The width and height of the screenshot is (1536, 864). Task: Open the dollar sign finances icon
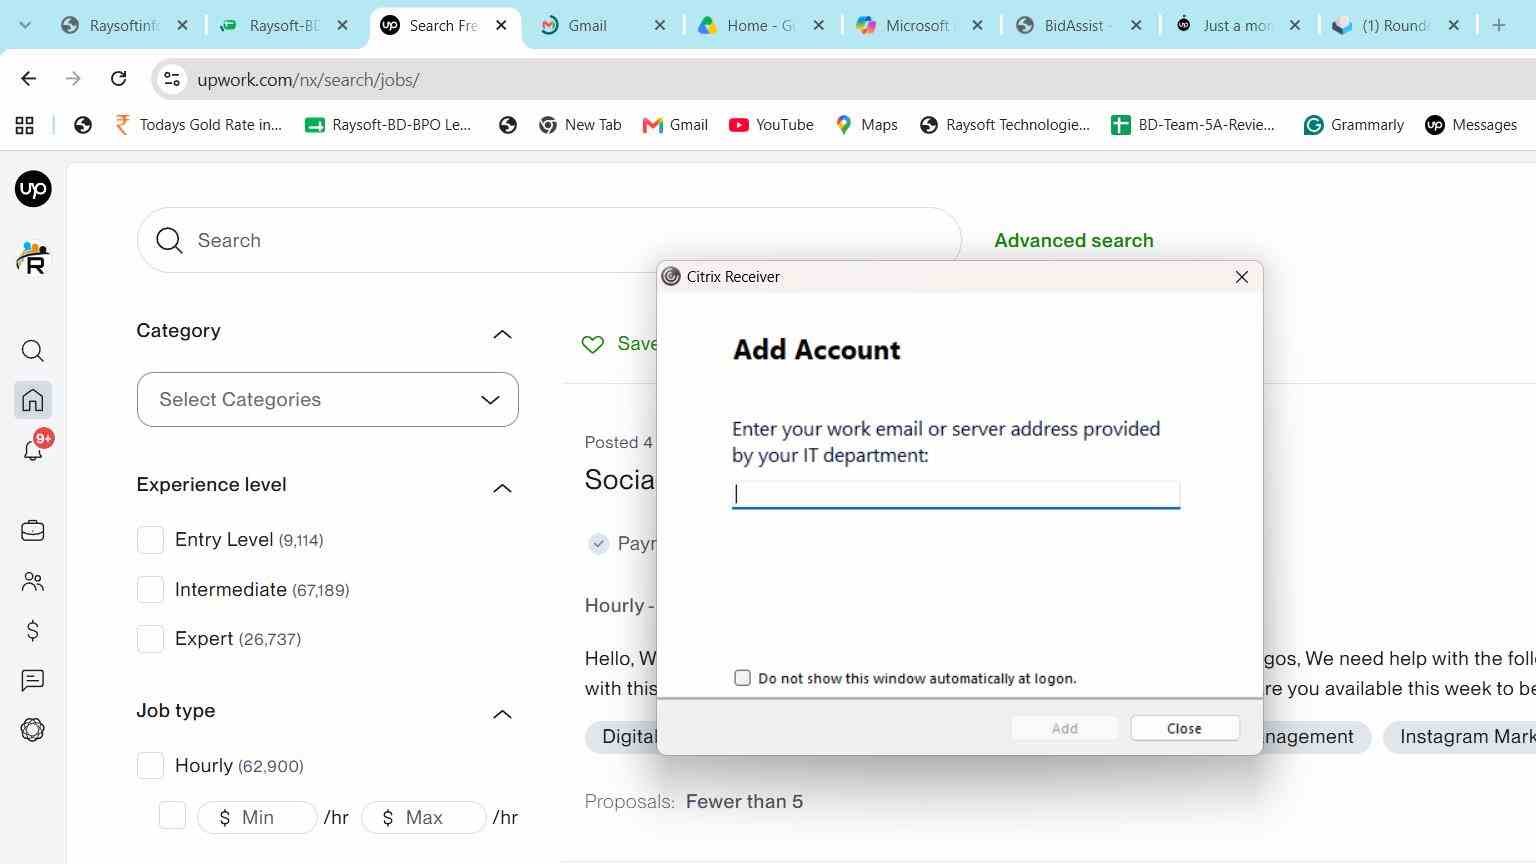33,631
